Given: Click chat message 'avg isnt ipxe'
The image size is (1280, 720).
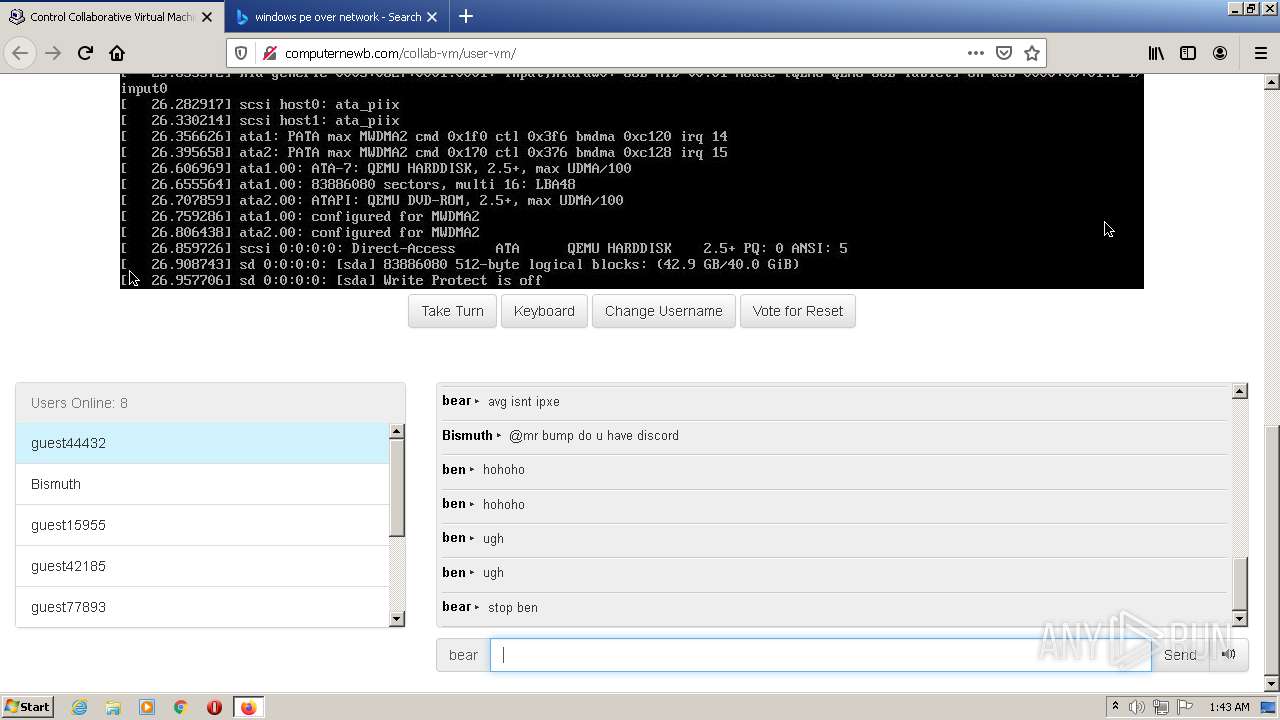Looking at the screenshot, I should pyautogui.click(x=524, y=401).
